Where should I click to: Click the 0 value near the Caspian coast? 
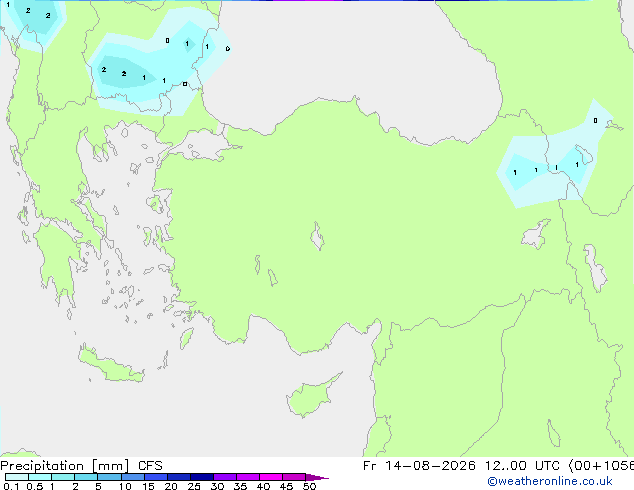pyautogui.click(x=595, y=120)
